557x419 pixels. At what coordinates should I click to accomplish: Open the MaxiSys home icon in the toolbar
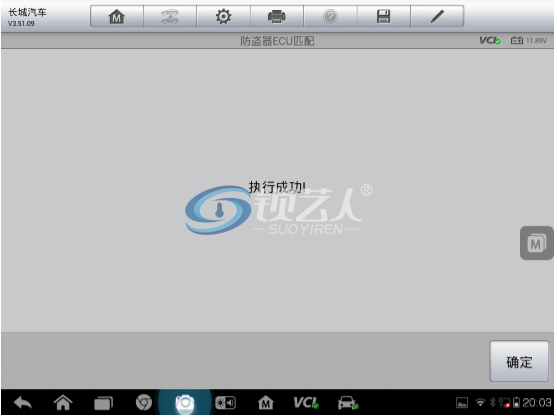tap(117, 16)
